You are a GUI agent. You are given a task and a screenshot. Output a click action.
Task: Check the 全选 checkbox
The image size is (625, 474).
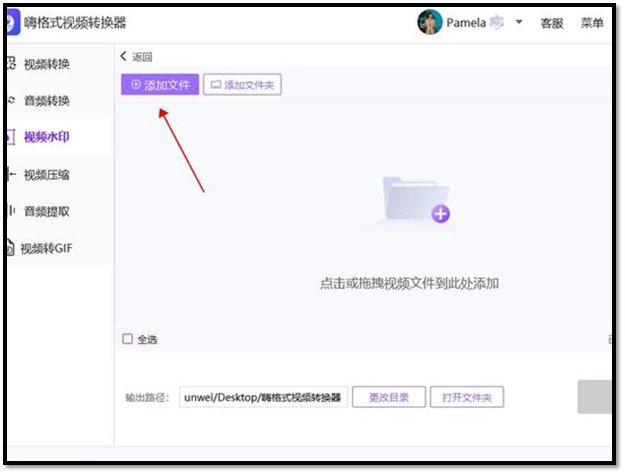[127, 339]
